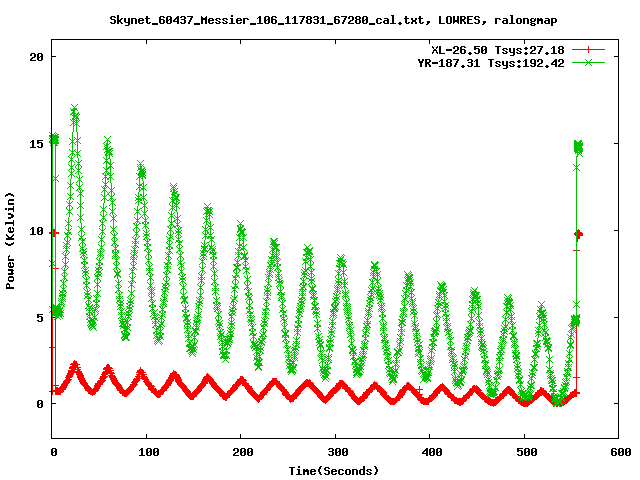Click the "Power (Kelvin)" axis label

[x=10, y=241]
